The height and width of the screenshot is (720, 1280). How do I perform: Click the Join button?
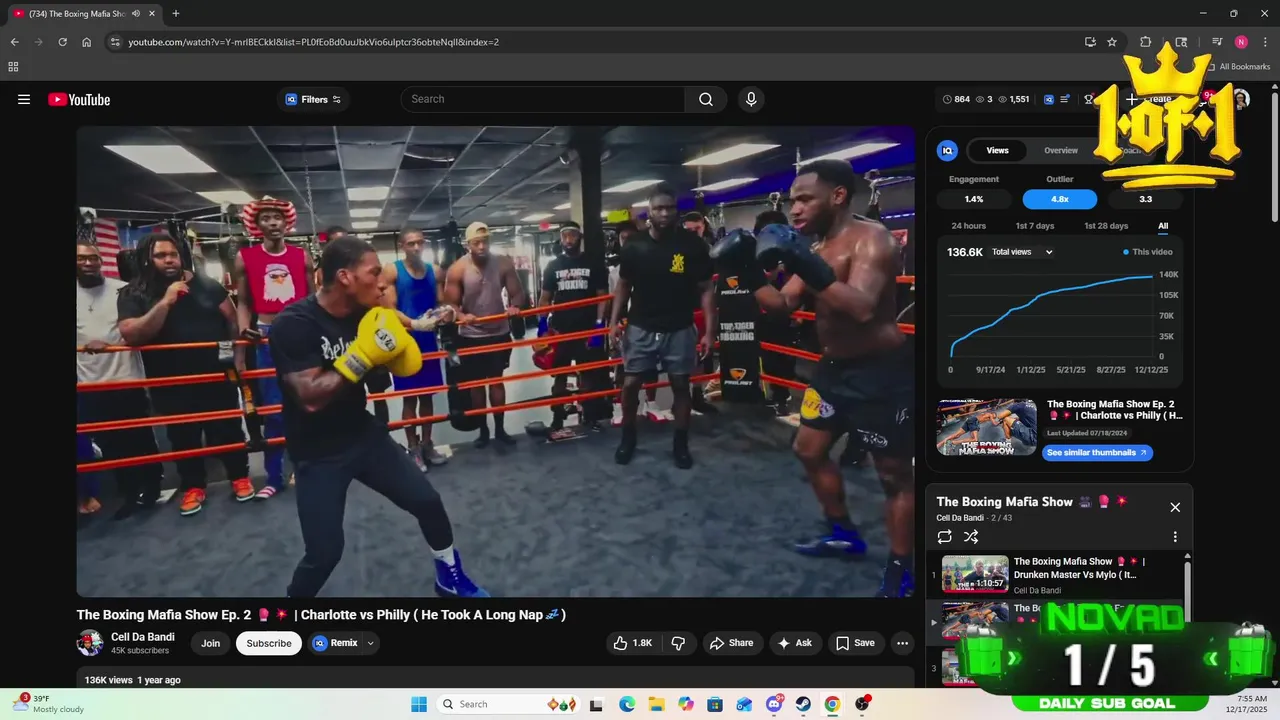(x=210, y=643)
